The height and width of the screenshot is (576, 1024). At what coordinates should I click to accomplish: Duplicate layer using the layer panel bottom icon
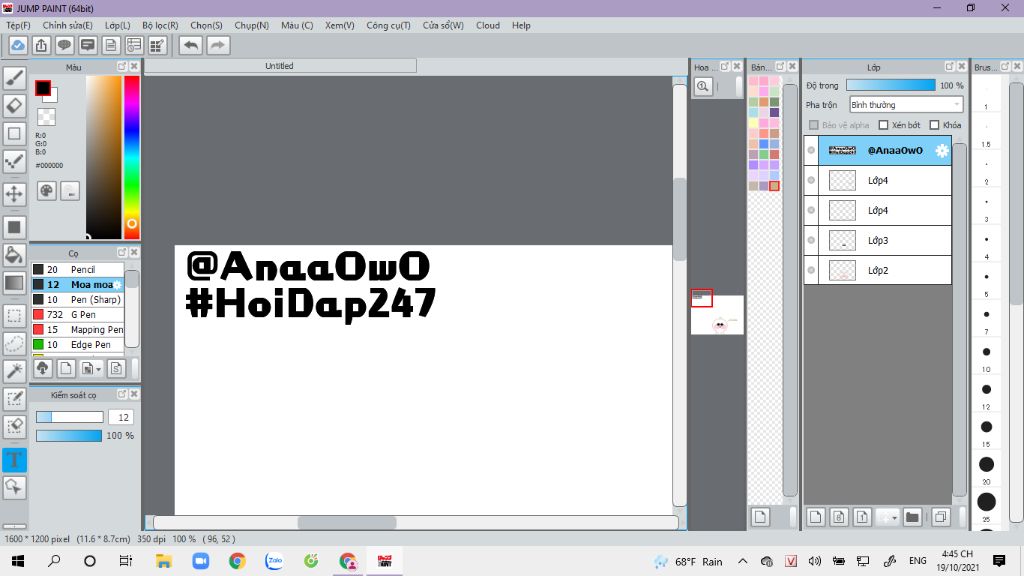(940, 517)
